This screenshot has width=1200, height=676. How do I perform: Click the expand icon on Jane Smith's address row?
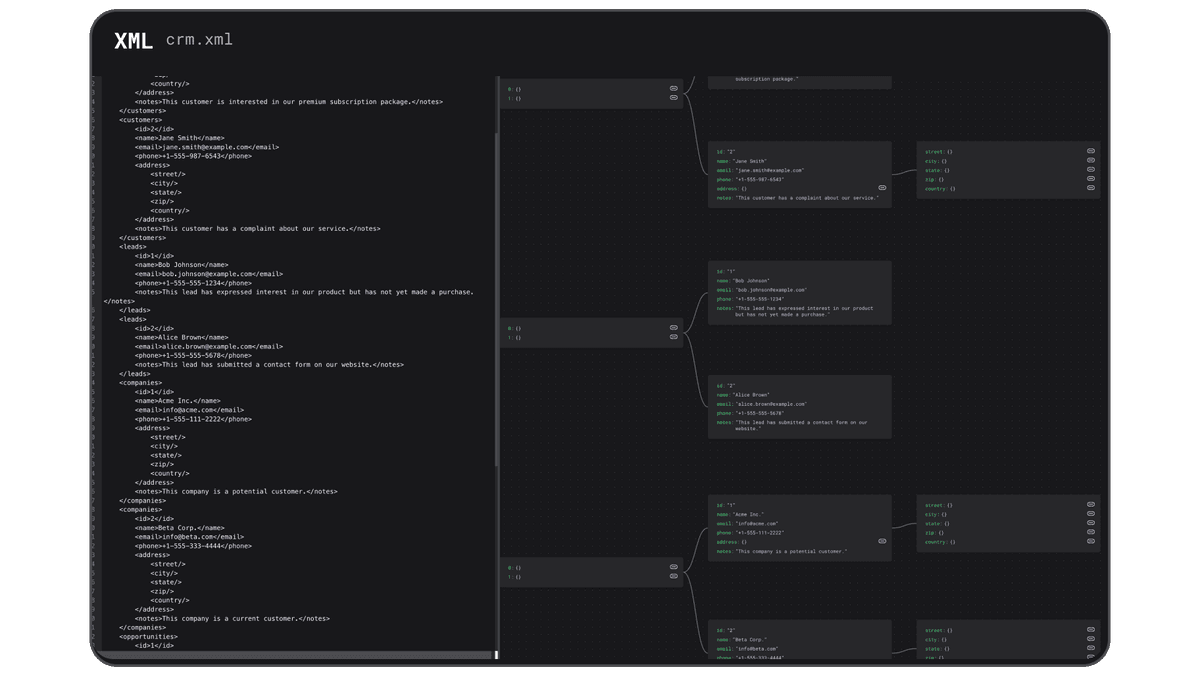click(x=881, y=186)
